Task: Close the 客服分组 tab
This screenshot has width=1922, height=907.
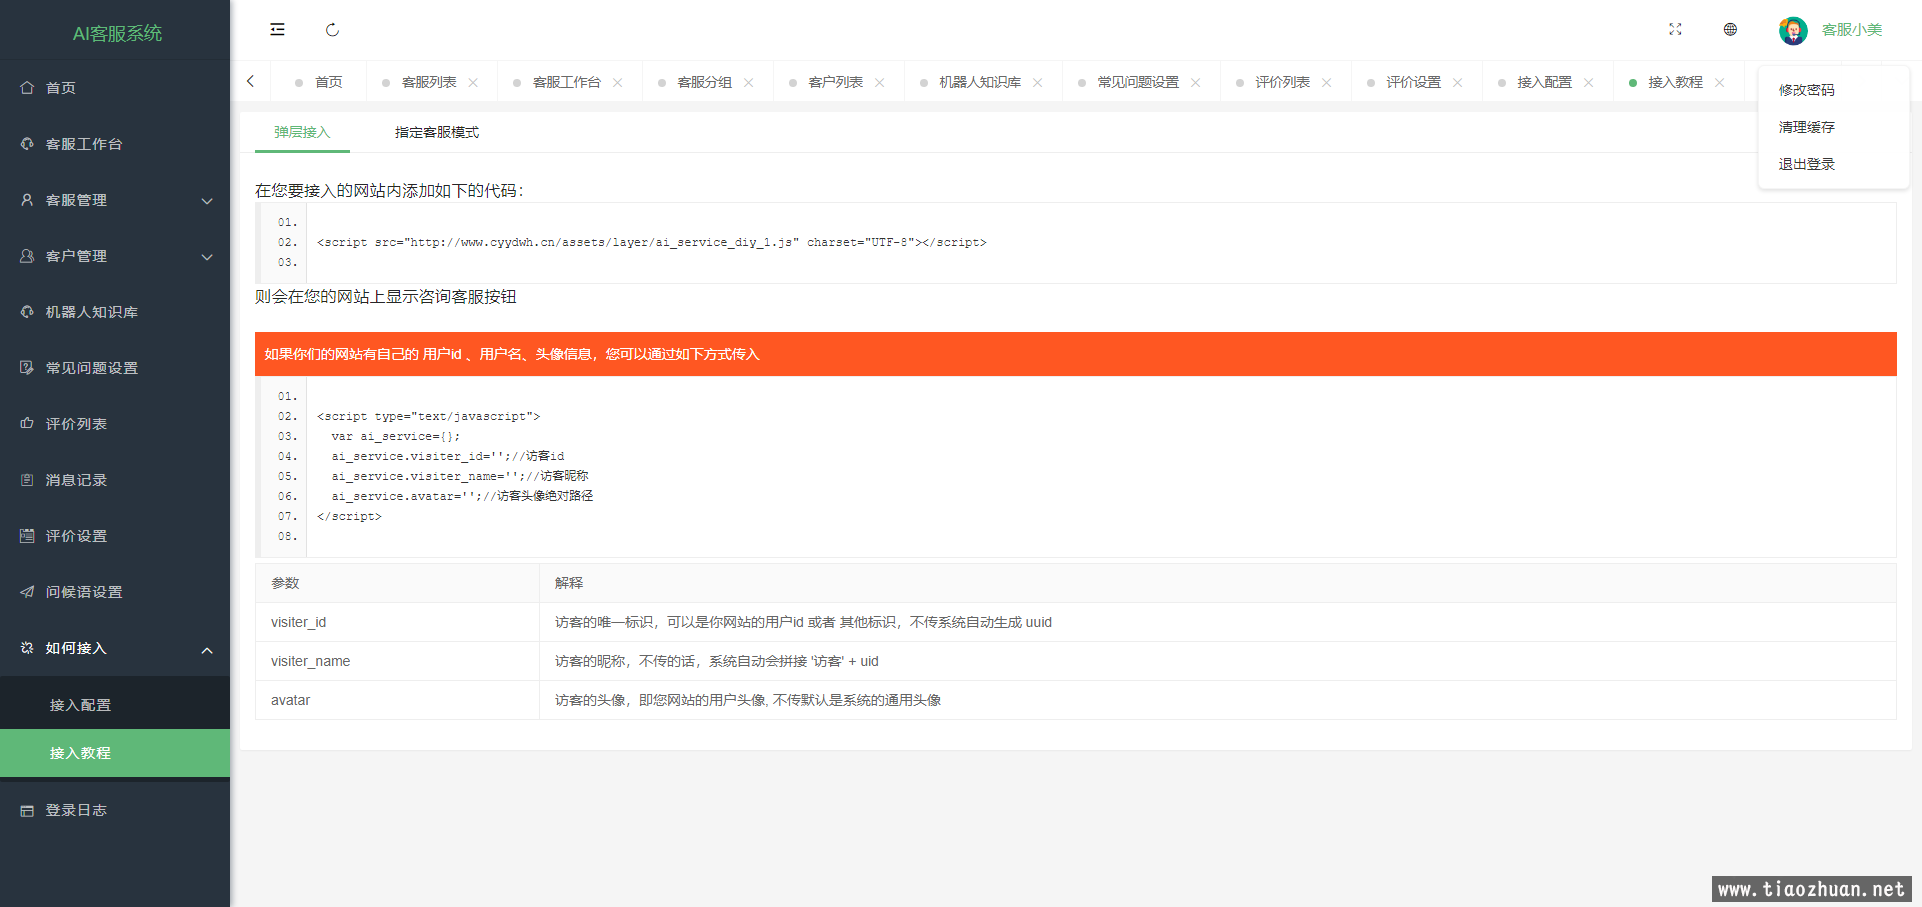Action: point(749,82)
